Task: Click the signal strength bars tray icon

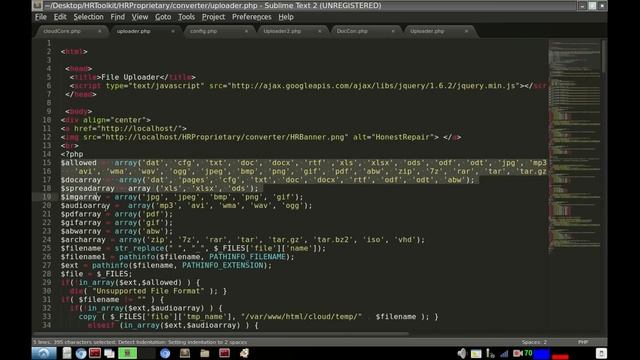Action: (504, 354)
